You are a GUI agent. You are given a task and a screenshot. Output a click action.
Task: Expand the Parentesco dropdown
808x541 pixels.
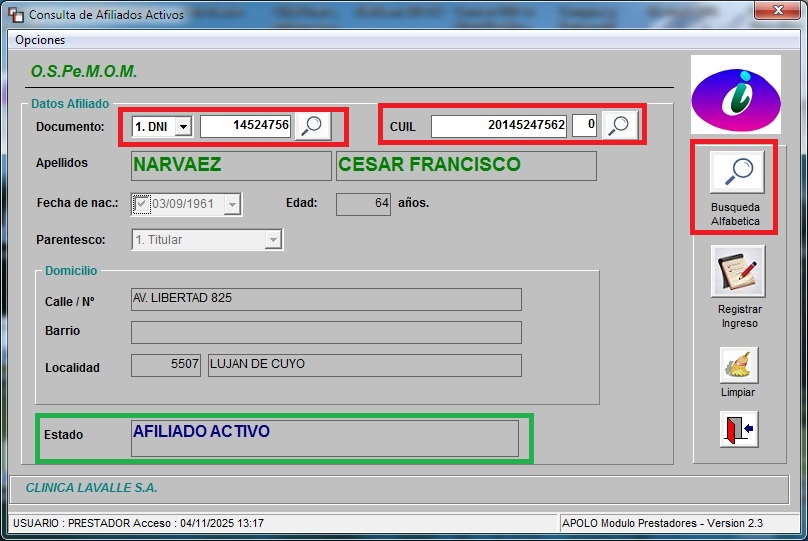(273, 240)
